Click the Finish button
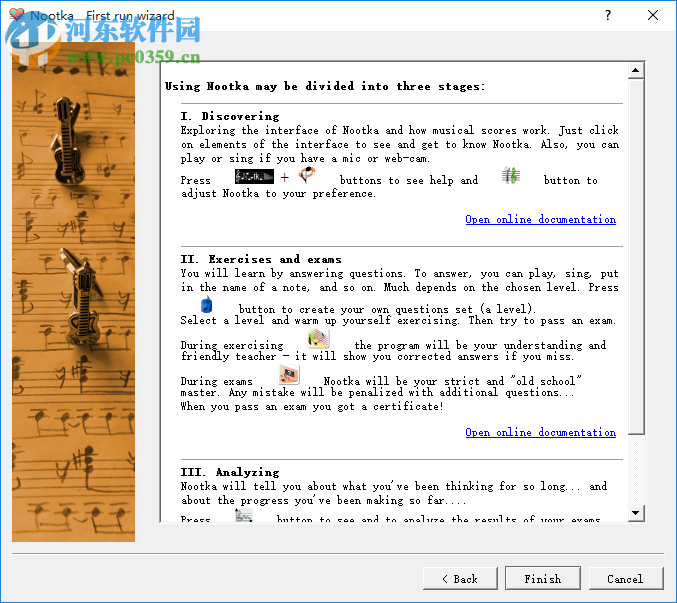Image resolution: width=677 pixels, height=603 pixels. pyautogui.click(x=542, y=578)
